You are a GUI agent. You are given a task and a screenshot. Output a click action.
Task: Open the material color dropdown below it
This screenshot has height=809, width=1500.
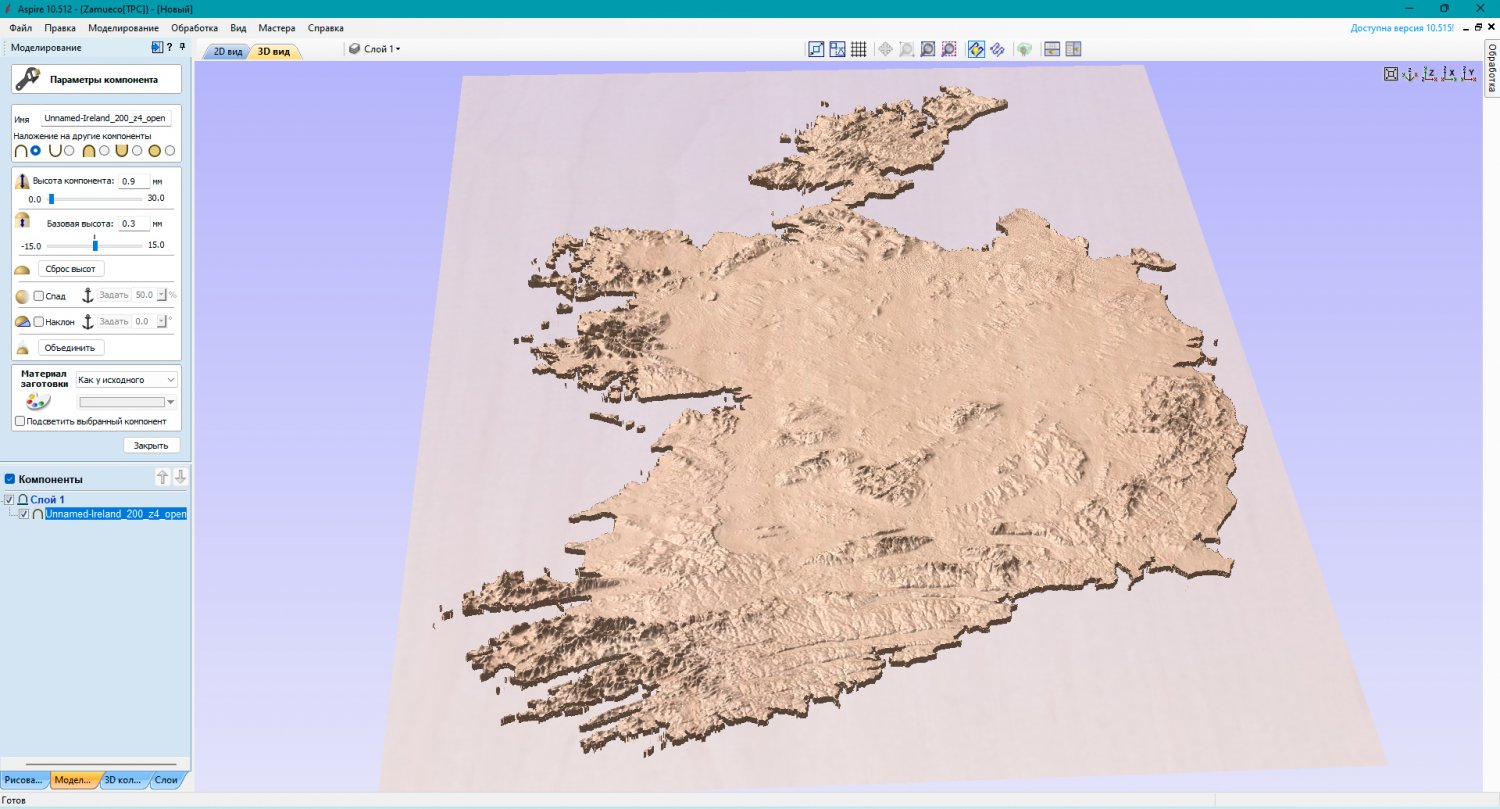127,401
